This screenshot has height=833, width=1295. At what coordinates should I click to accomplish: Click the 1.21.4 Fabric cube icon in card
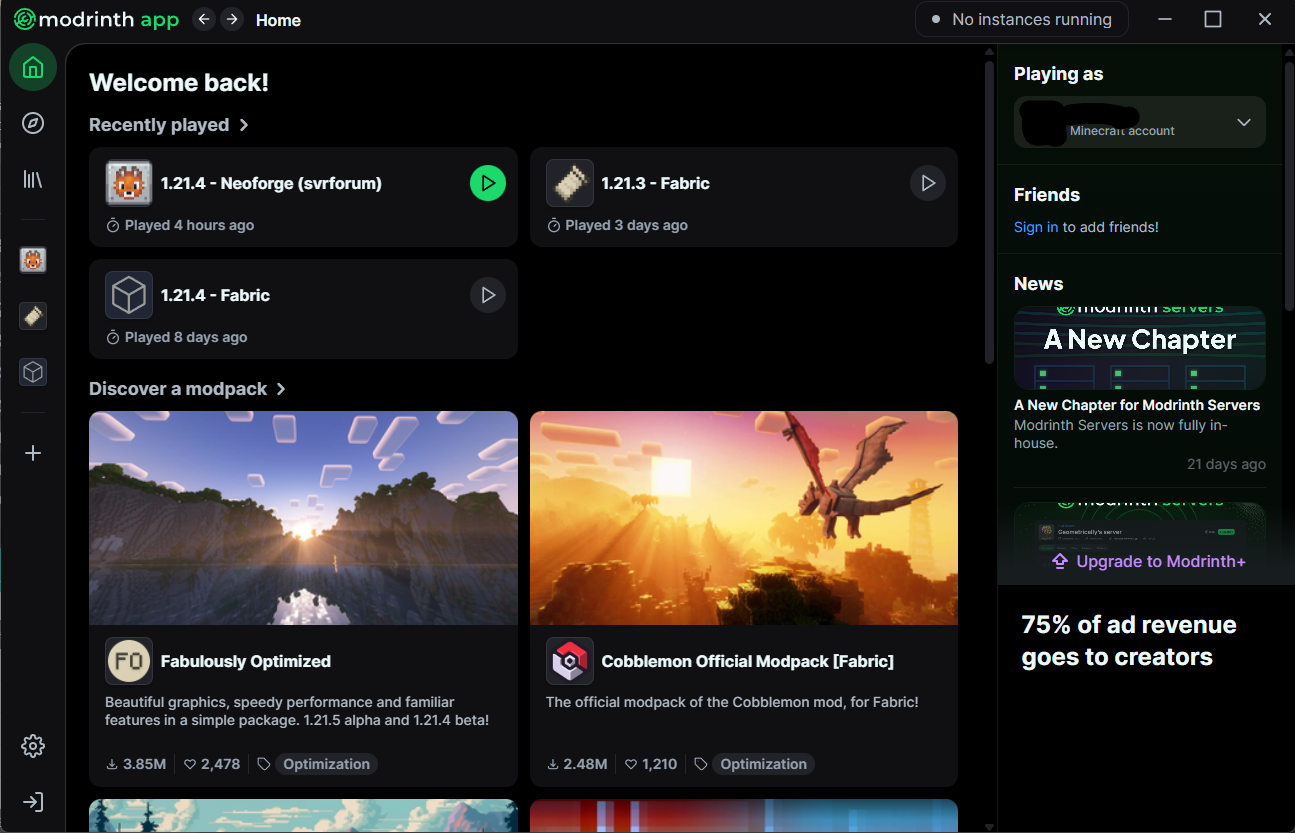click(129, 295)
